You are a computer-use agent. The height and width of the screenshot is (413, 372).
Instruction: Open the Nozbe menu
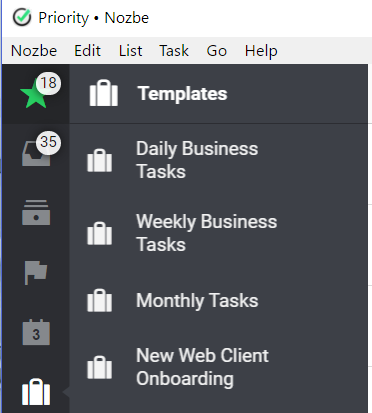tap(34, 51)
